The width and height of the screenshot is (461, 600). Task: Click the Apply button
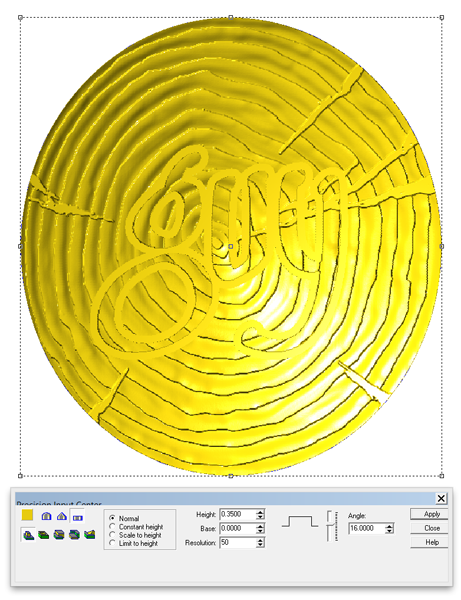coord(429,514)
